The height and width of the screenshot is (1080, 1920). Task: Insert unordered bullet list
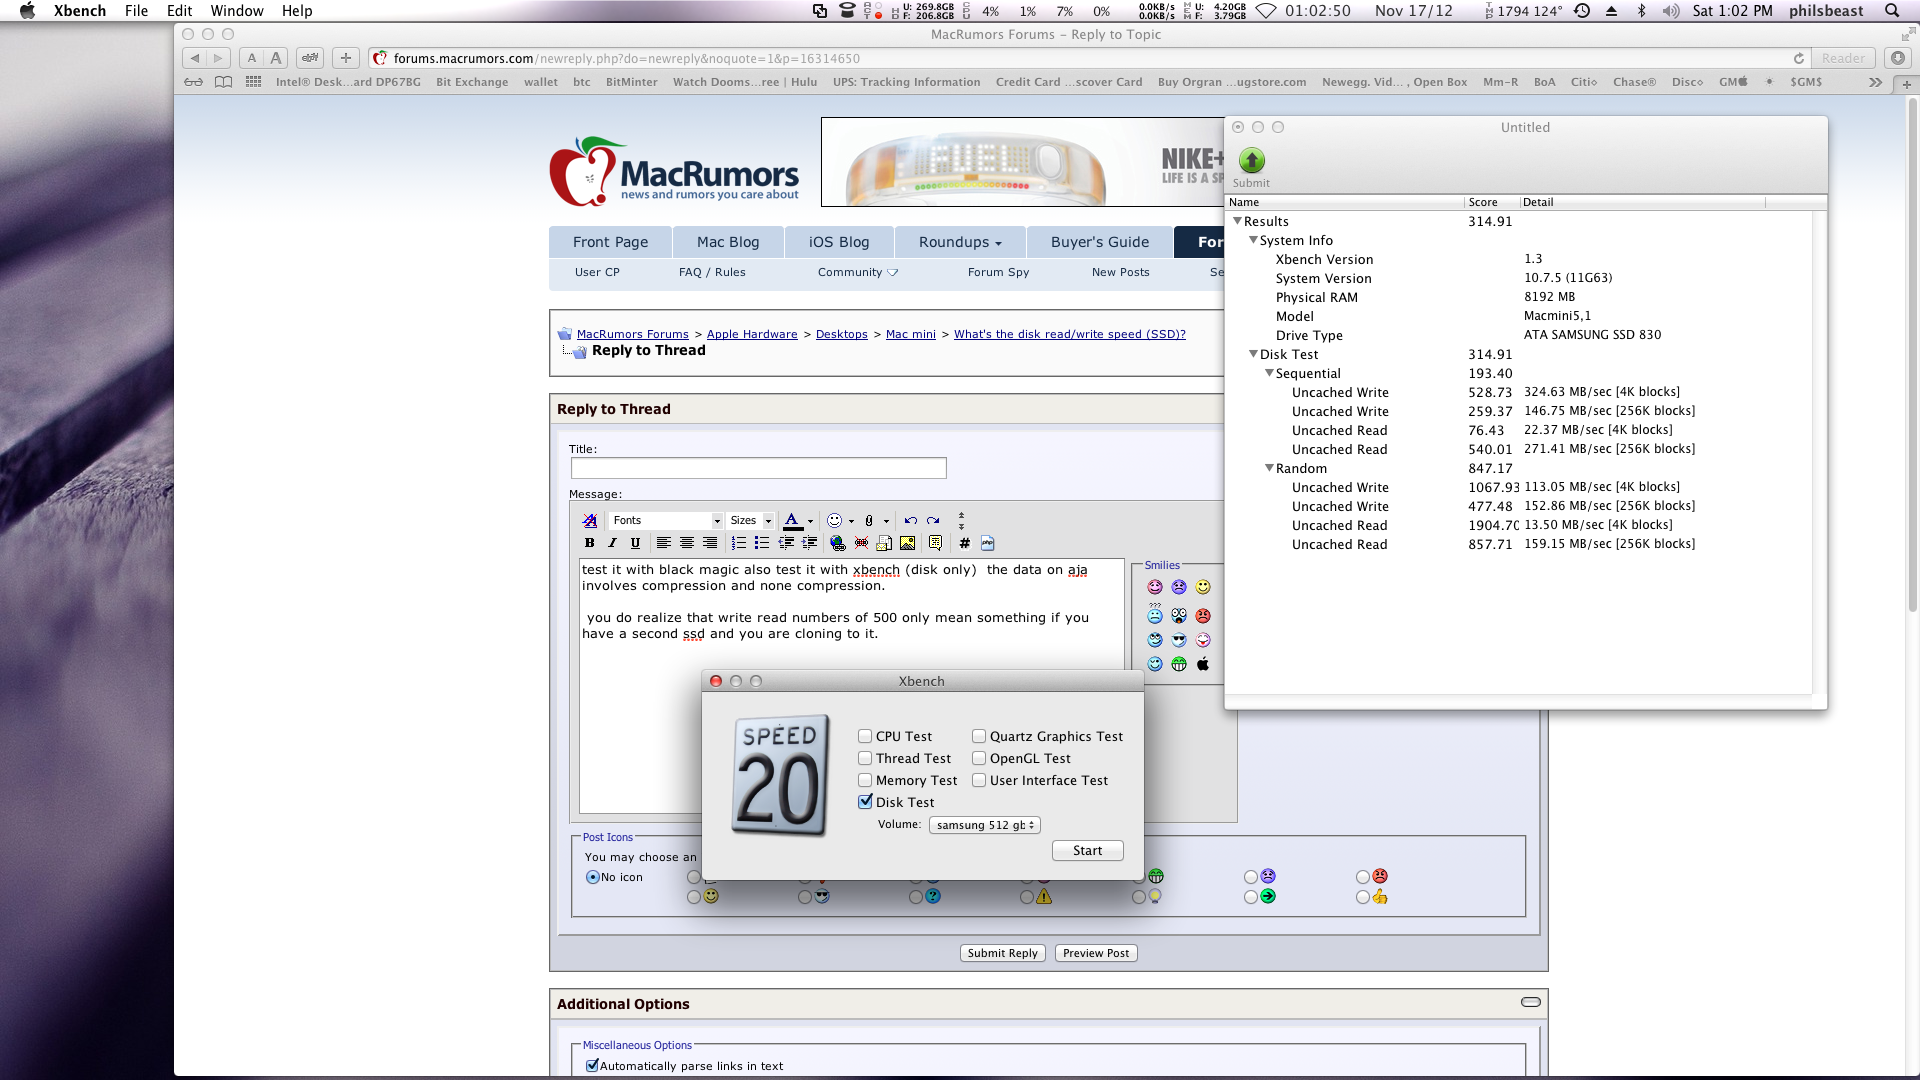[x=762, y=543]
